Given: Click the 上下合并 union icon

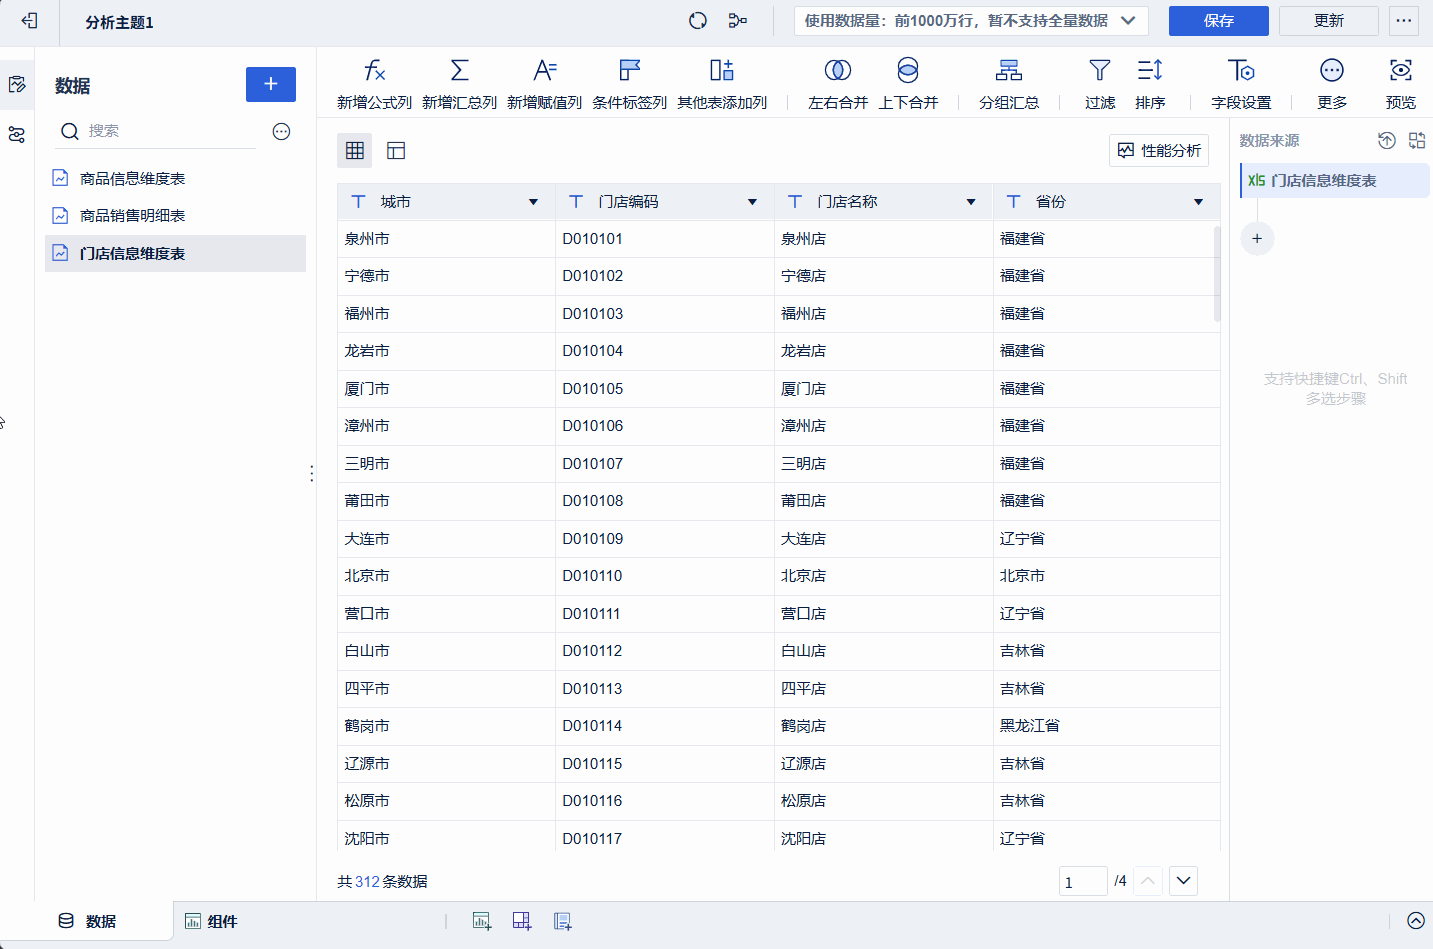Looking at the screenshot, I should tap(907, 71).
